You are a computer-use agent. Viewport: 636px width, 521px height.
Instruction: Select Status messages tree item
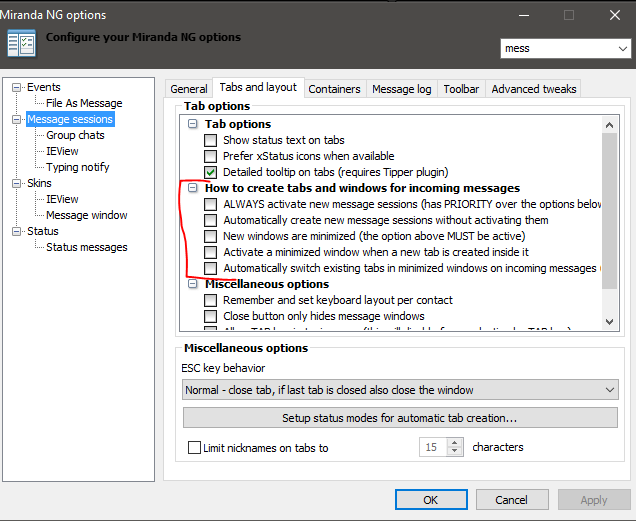click(86, 247)
